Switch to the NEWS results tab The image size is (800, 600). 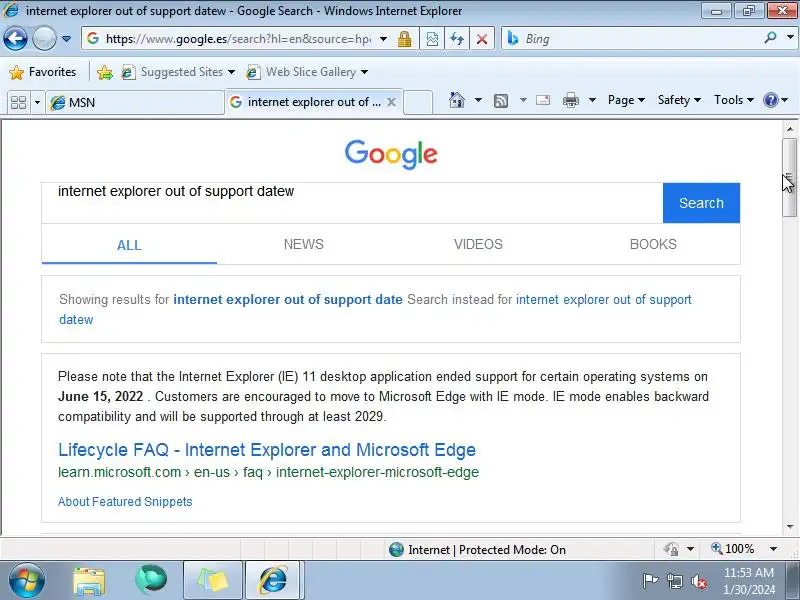coord(304,244)
